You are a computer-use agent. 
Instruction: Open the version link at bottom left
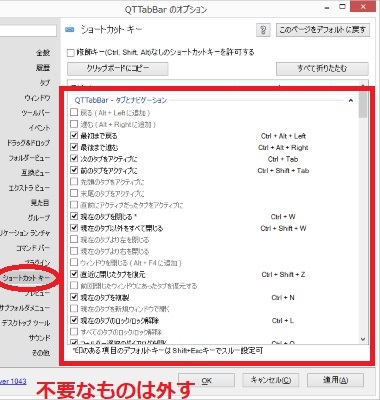click(x=13, y=381)
